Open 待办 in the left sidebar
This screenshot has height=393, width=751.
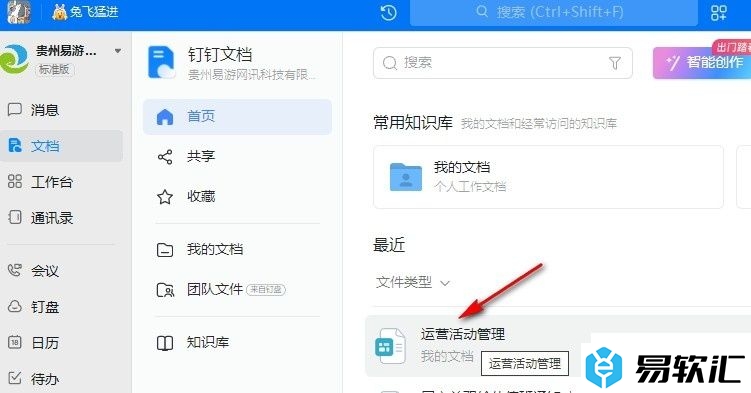tap(61, 379)
